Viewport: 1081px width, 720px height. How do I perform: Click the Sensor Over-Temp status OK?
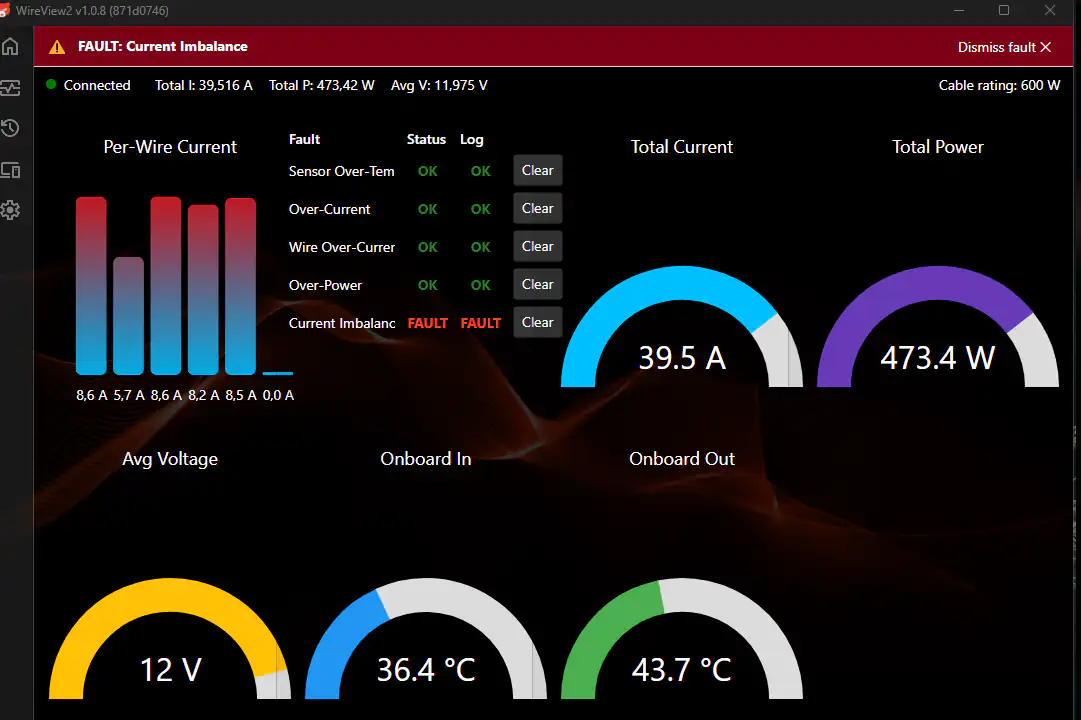pos(427,171)
